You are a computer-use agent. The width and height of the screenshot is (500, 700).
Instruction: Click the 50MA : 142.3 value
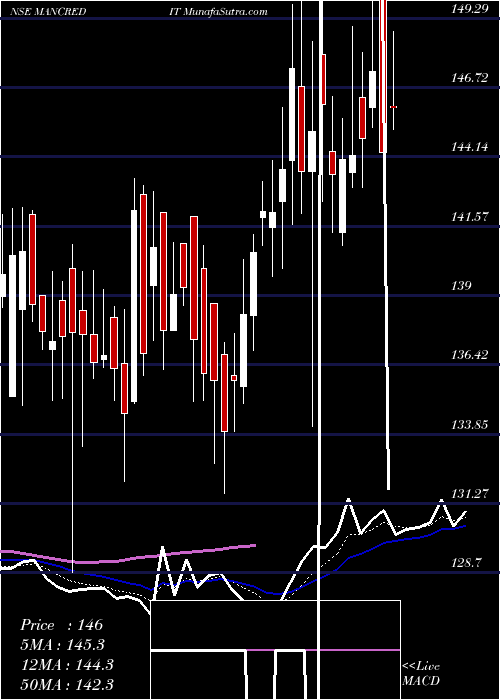[67, 684]
